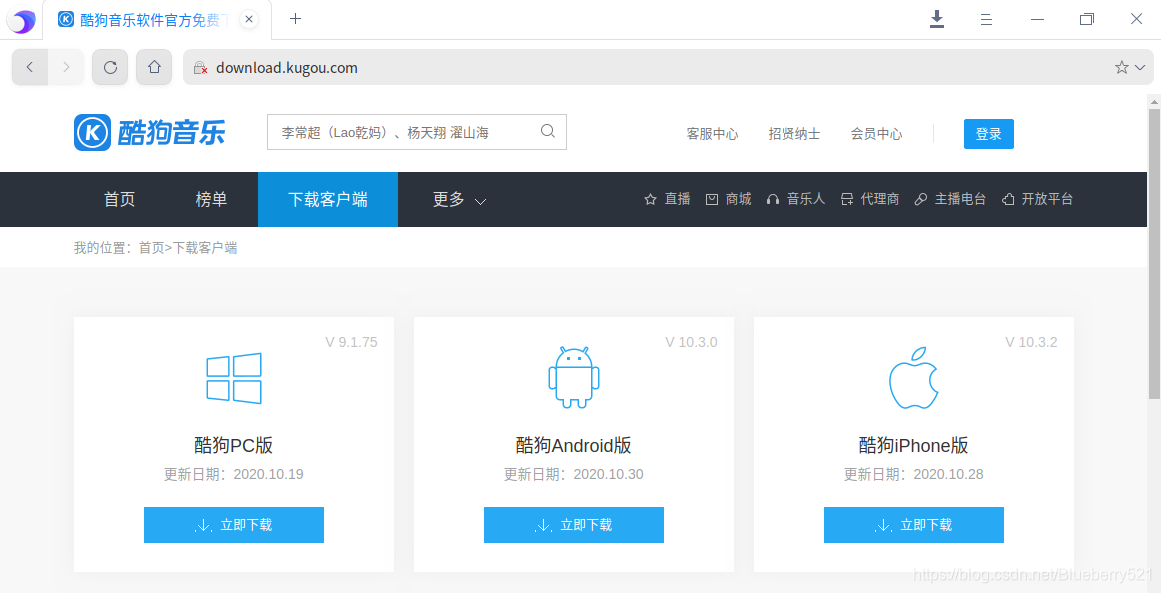Image resolution: width=1161 pixels, height=593 pixels.
Task: Go forward to next page
Action: click(x=66, y=67)
